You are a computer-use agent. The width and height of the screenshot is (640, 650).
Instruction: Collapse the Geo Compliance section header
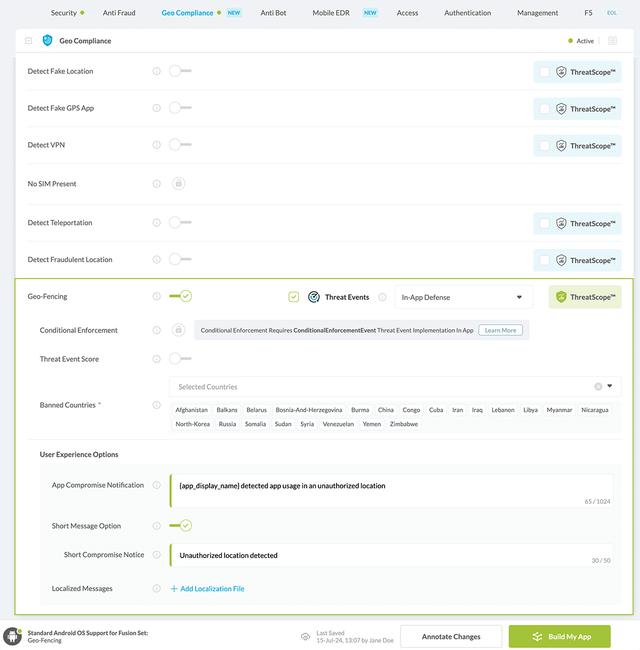(x=28, y=41)
